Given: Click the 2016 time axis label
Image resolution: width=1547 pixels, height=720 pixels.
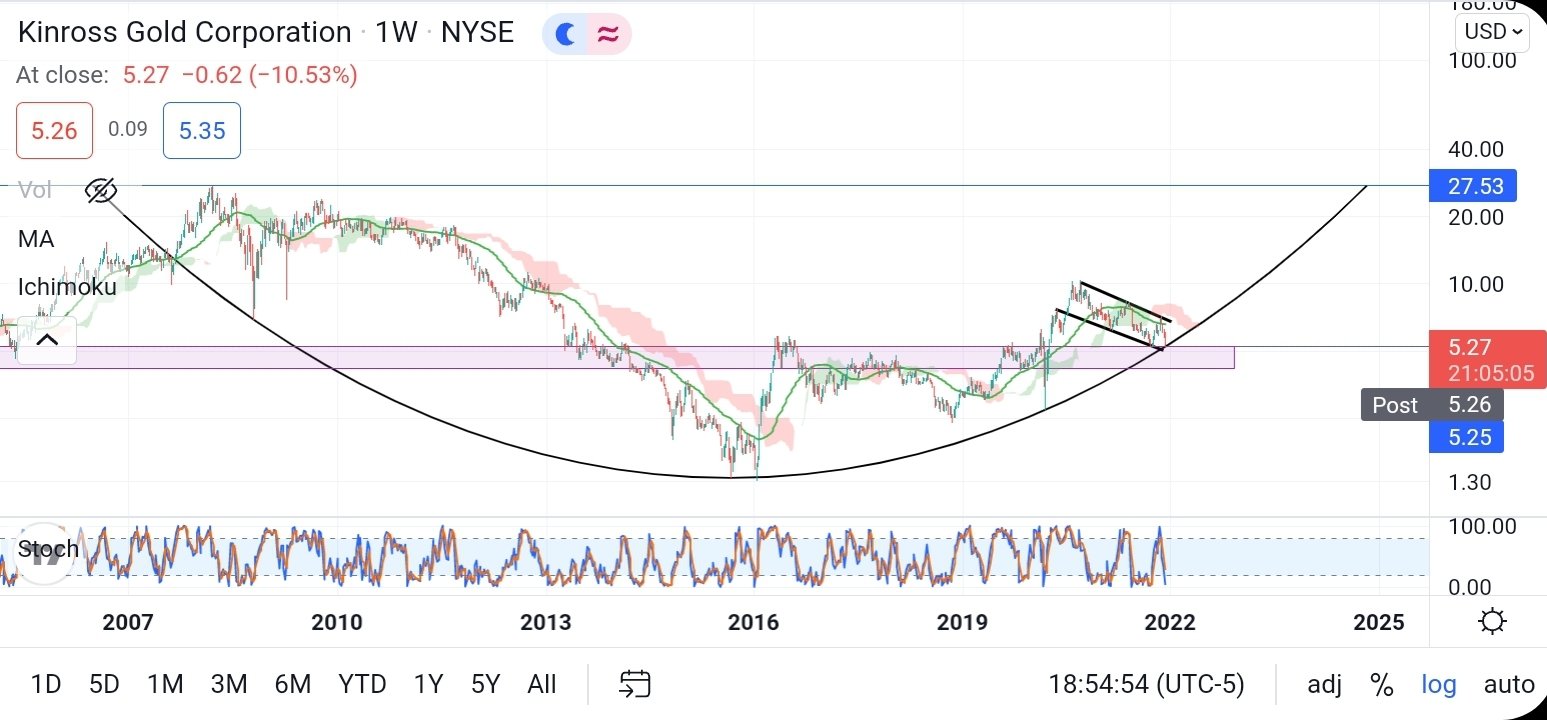Looking at the screenshot, I should point(753,622).
